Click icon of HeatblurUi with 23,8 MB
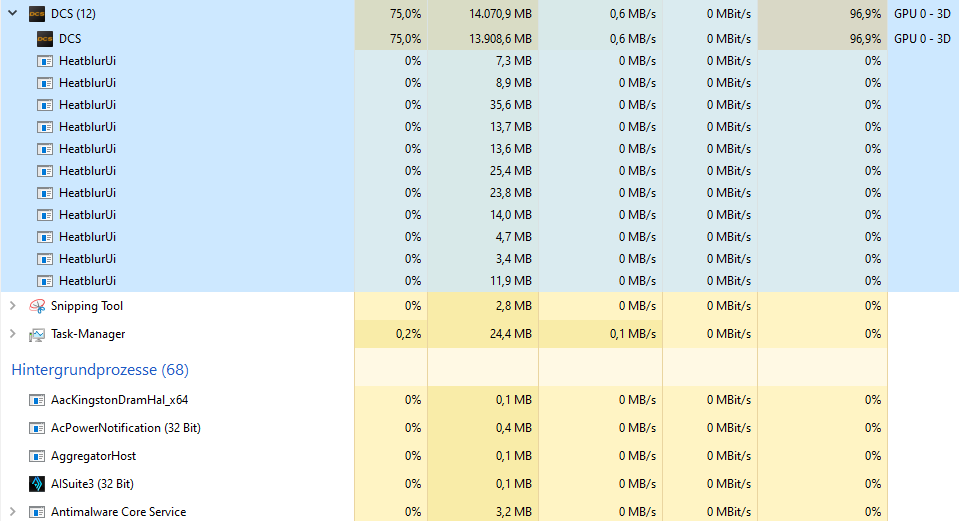Image resolution: width=959 pixels, height=521 pixels. 45,193
